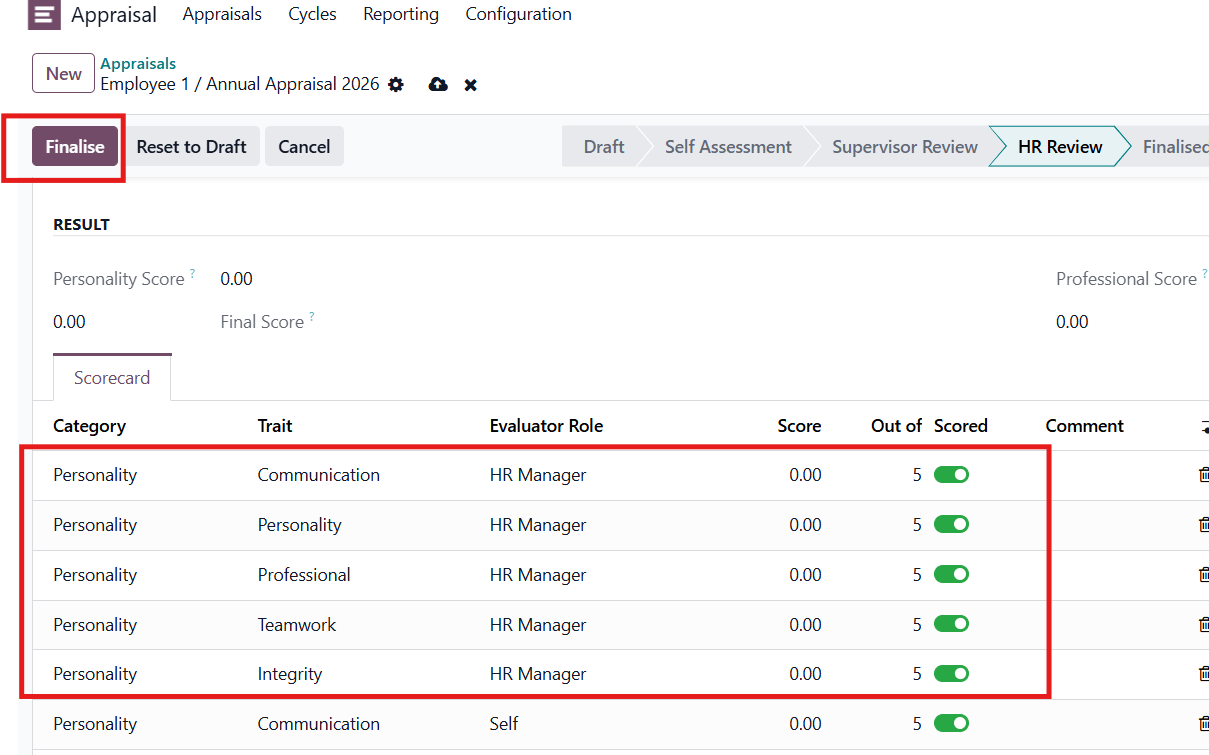Delete the Teamwork HR Manager row
This screenshot has height=755, width=1209.
coord(1203,625)
